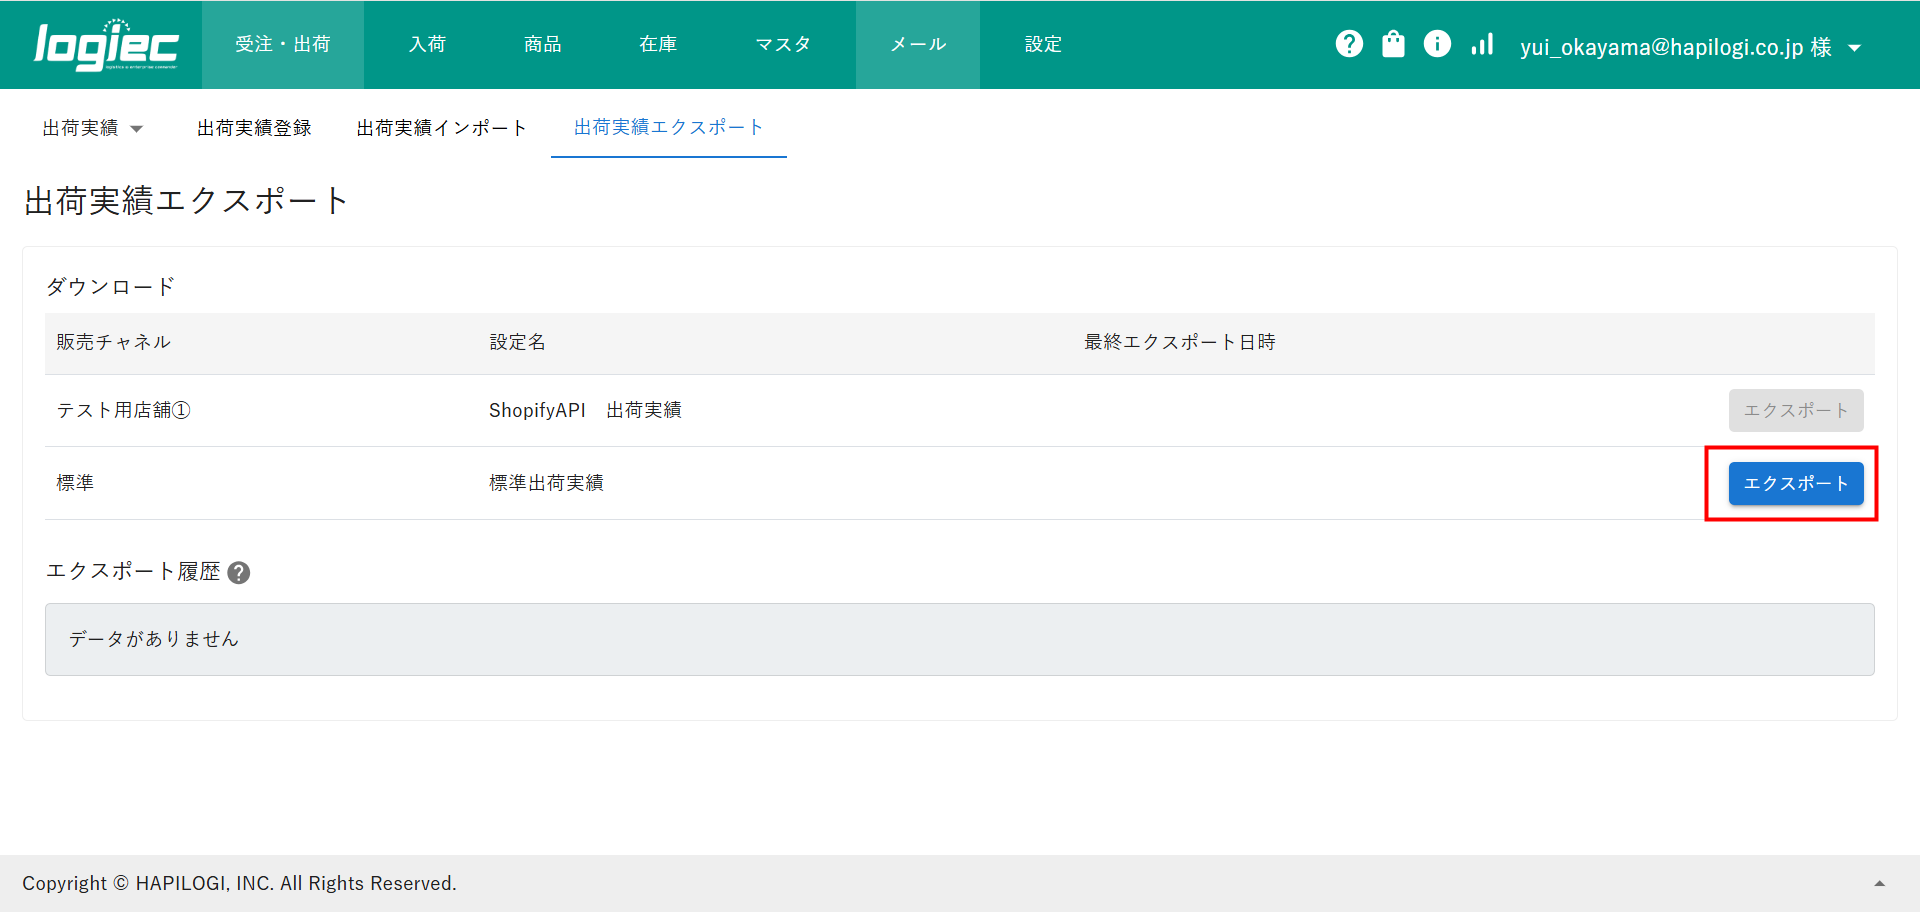Screen dimensions: 1920x912
Task: Open the 受注・出荷 navigation menu
Action: point(283,44)
